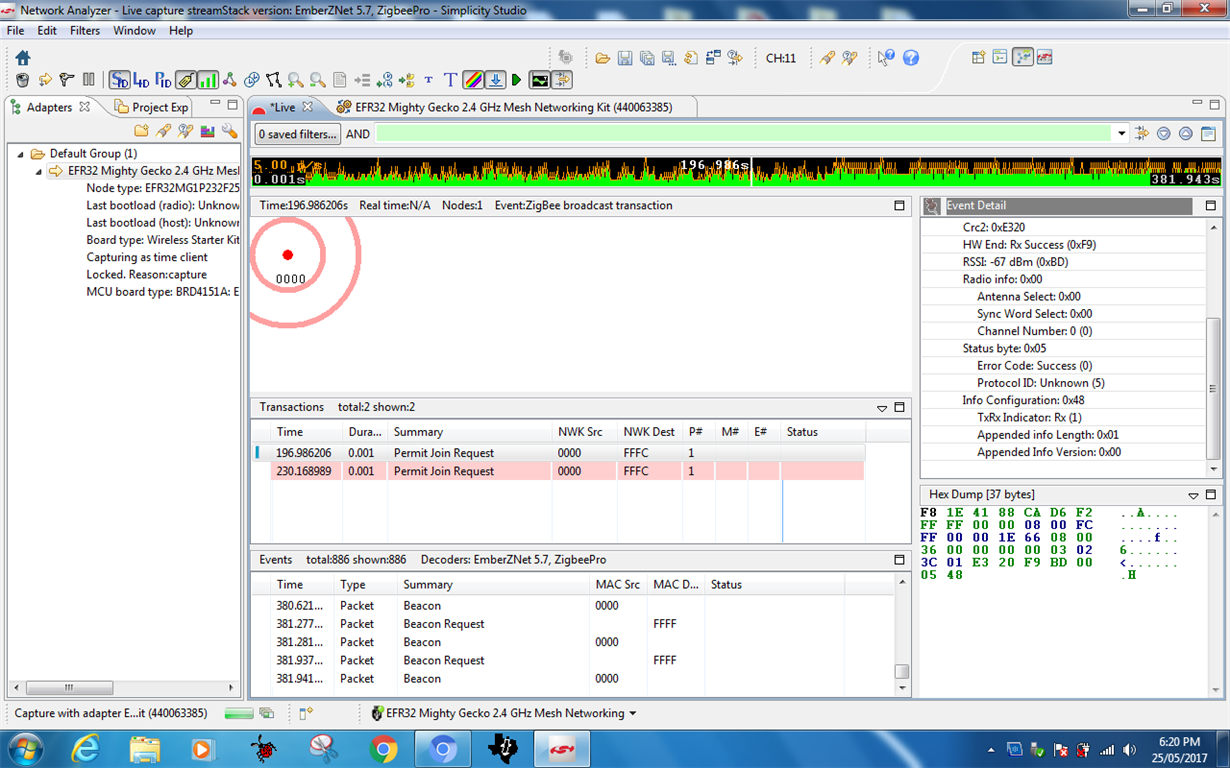Click the green filter expression field
This screenshot has width=1230, height=768.
pyautogui.click(x=745, y=134)
